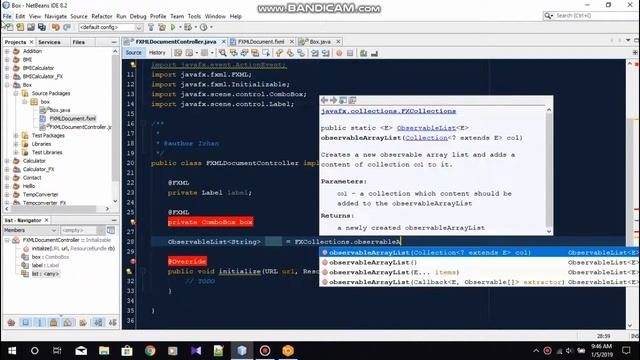The height and width of the screenshot is (360, 640).
Task: Click the error marker beside @Override line
Action: tap(133, 261)
